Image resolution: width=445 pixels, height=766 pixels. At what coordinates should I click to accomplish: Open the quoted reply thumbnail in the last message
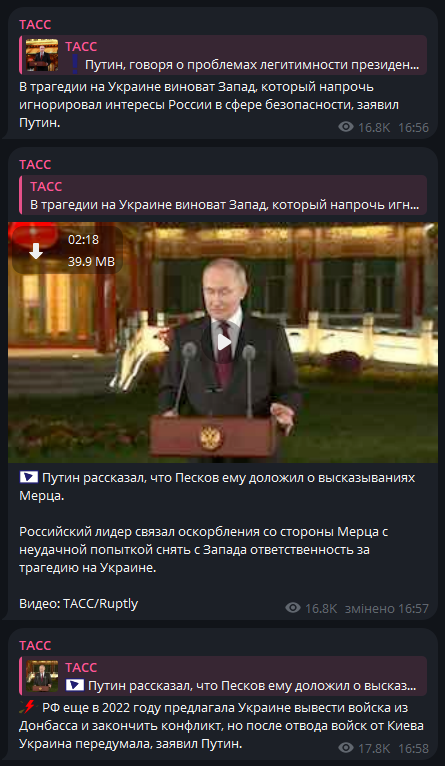42,676
